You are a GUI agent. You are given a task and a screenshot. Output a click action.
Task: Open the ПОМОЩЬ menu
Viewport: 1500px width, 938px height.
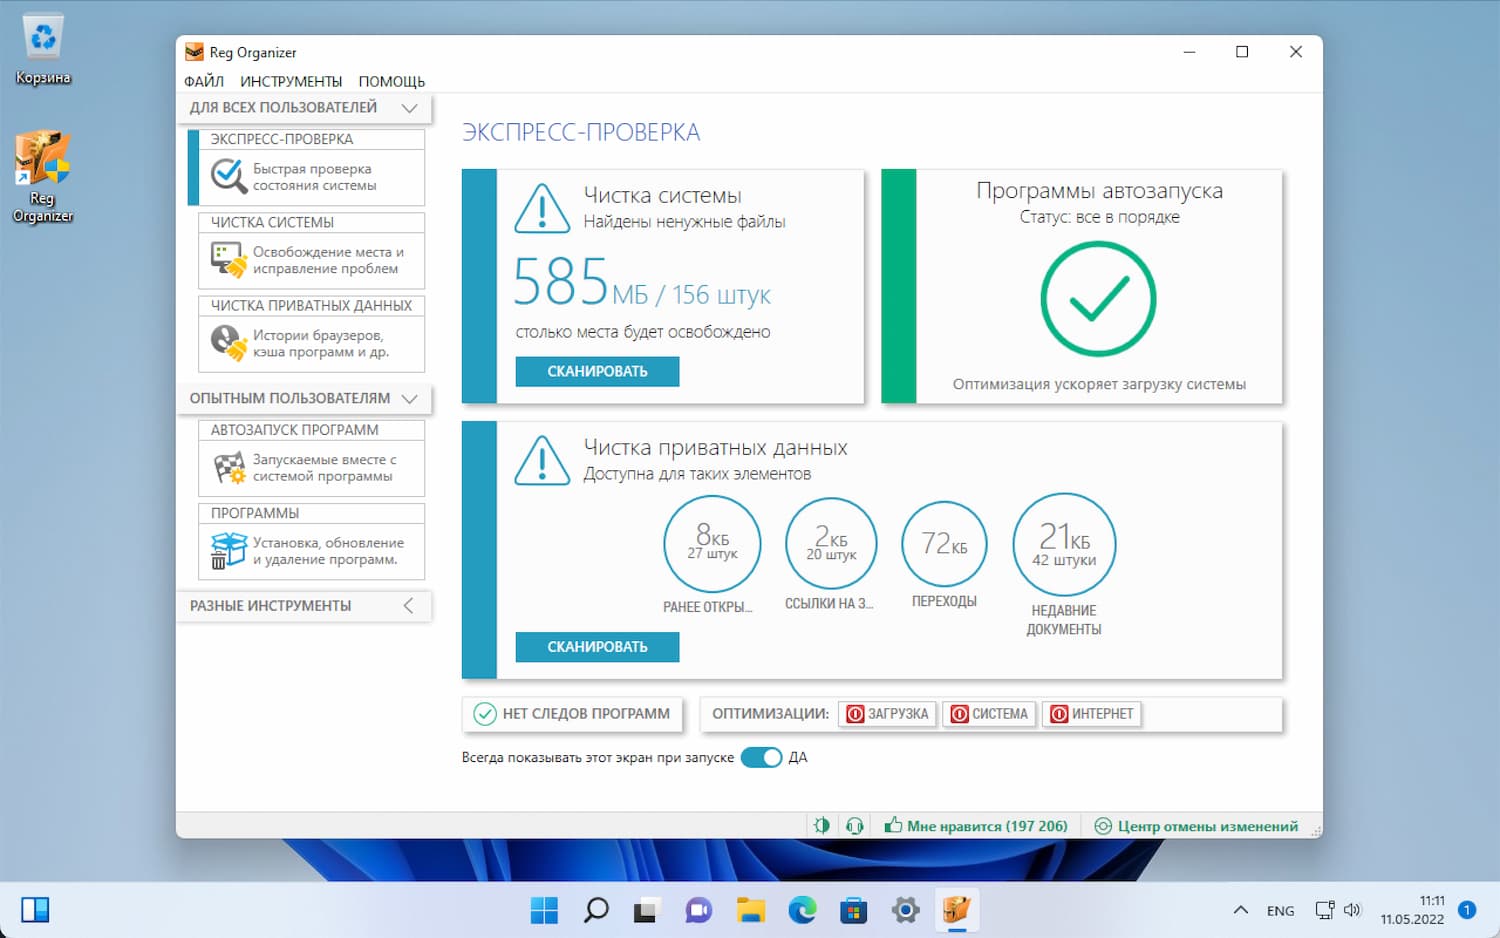click(x=392, y=81)
